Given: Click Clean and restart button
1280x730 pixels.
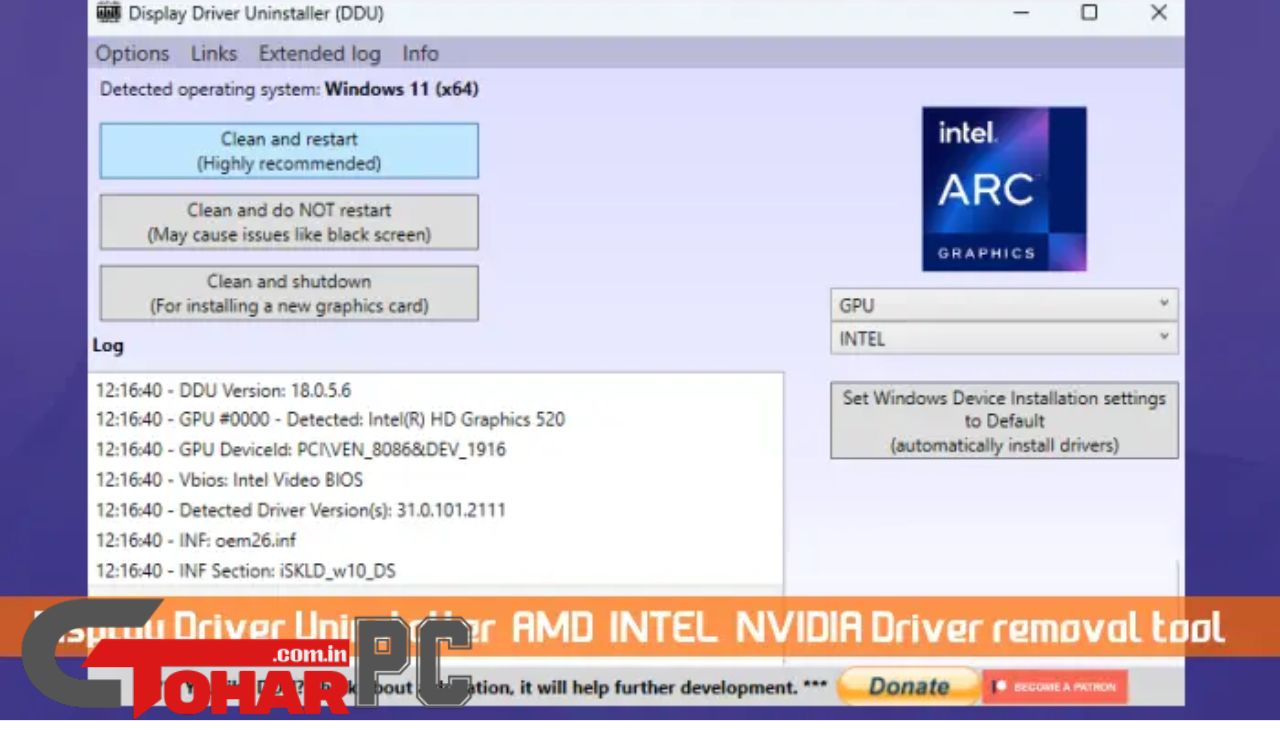Looking at the screenshot, I should [289, 151].
